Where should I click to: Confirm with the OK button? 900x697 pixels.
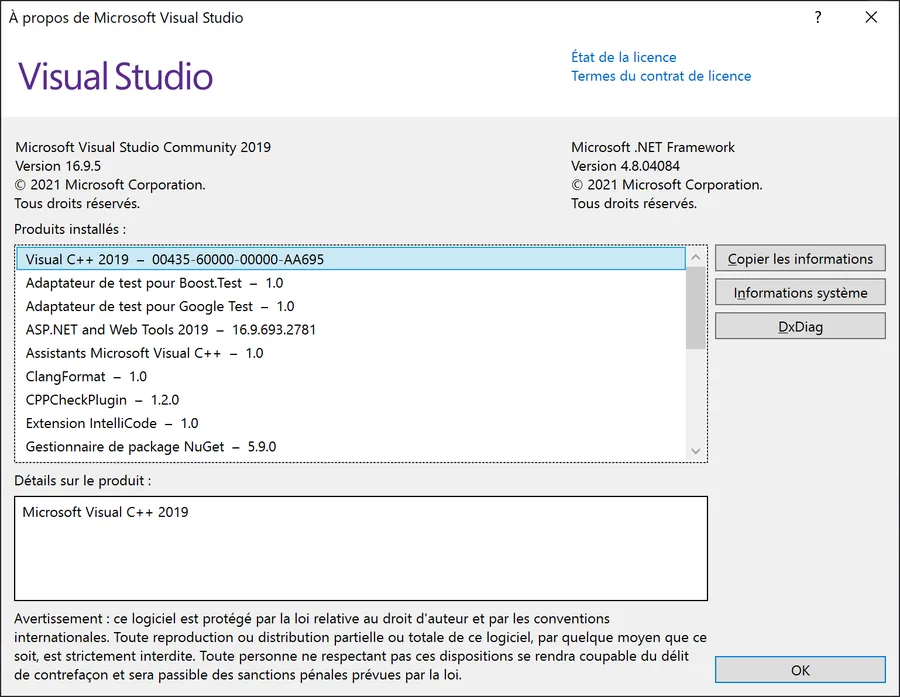coord(800,670)
